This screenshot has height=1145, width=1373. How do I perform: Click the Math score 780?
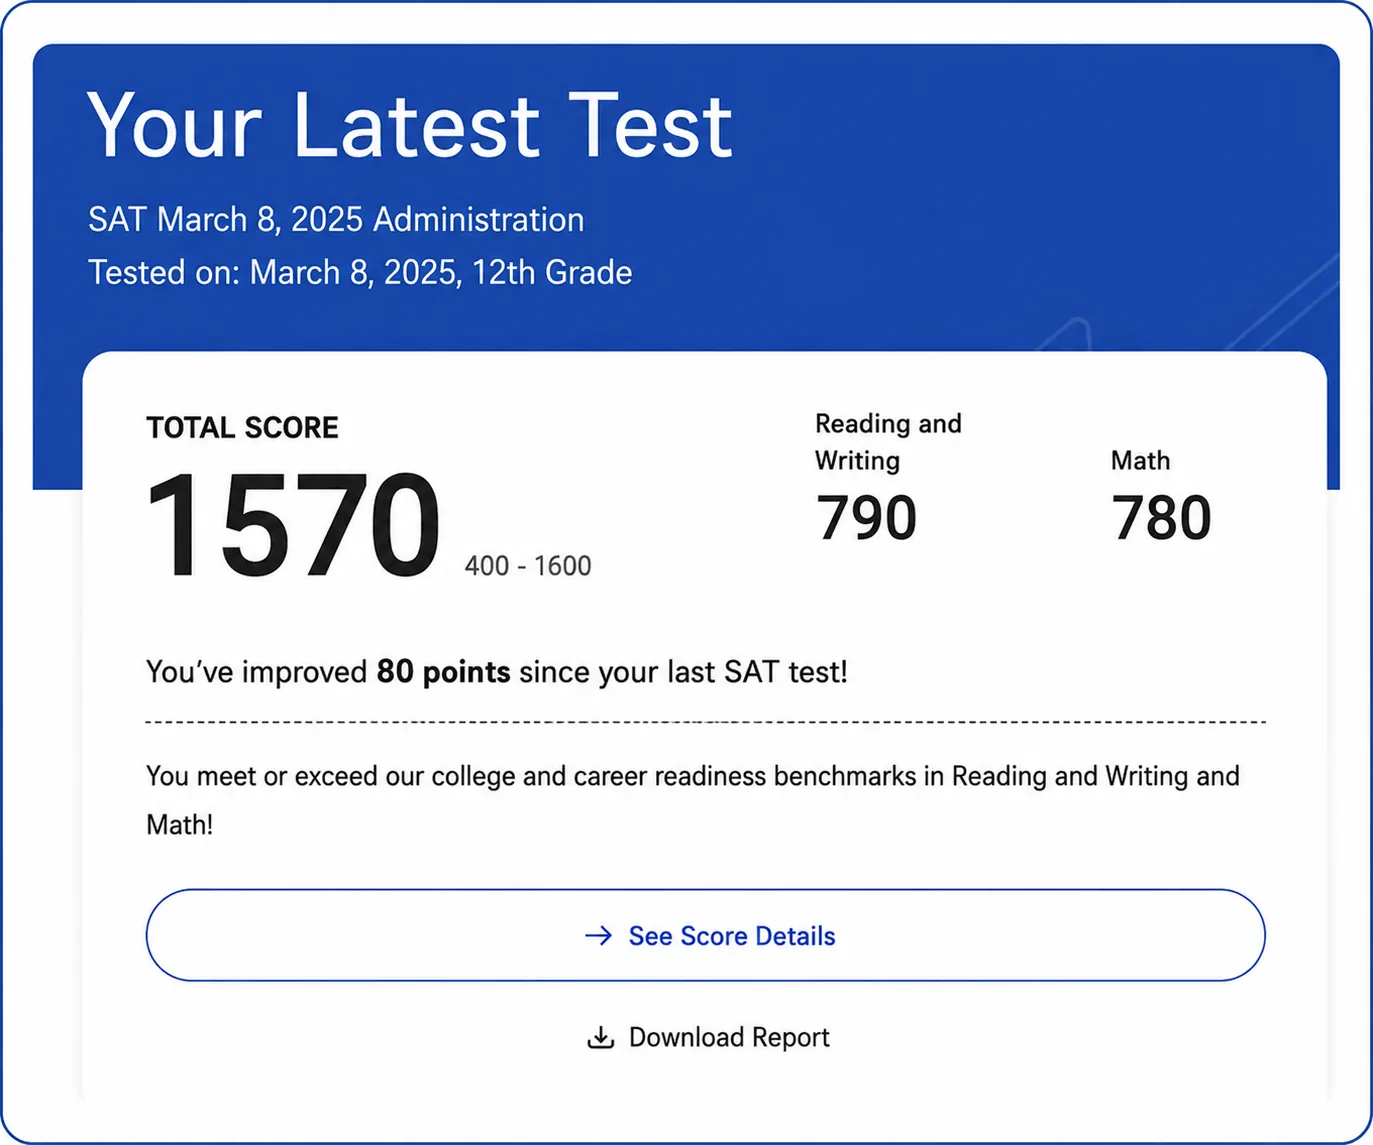[1161, 518]
